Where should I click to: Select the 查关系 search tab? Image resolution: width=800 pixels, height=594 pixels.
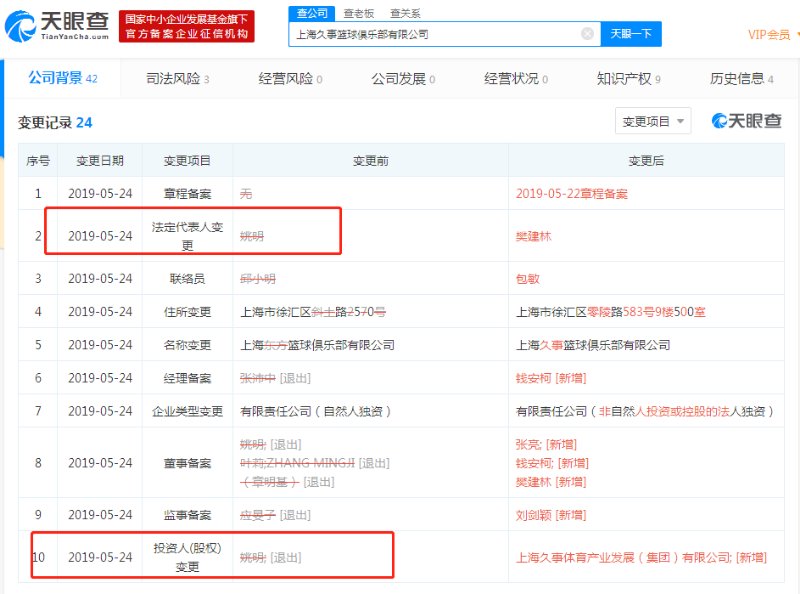(x=405, y=13)
